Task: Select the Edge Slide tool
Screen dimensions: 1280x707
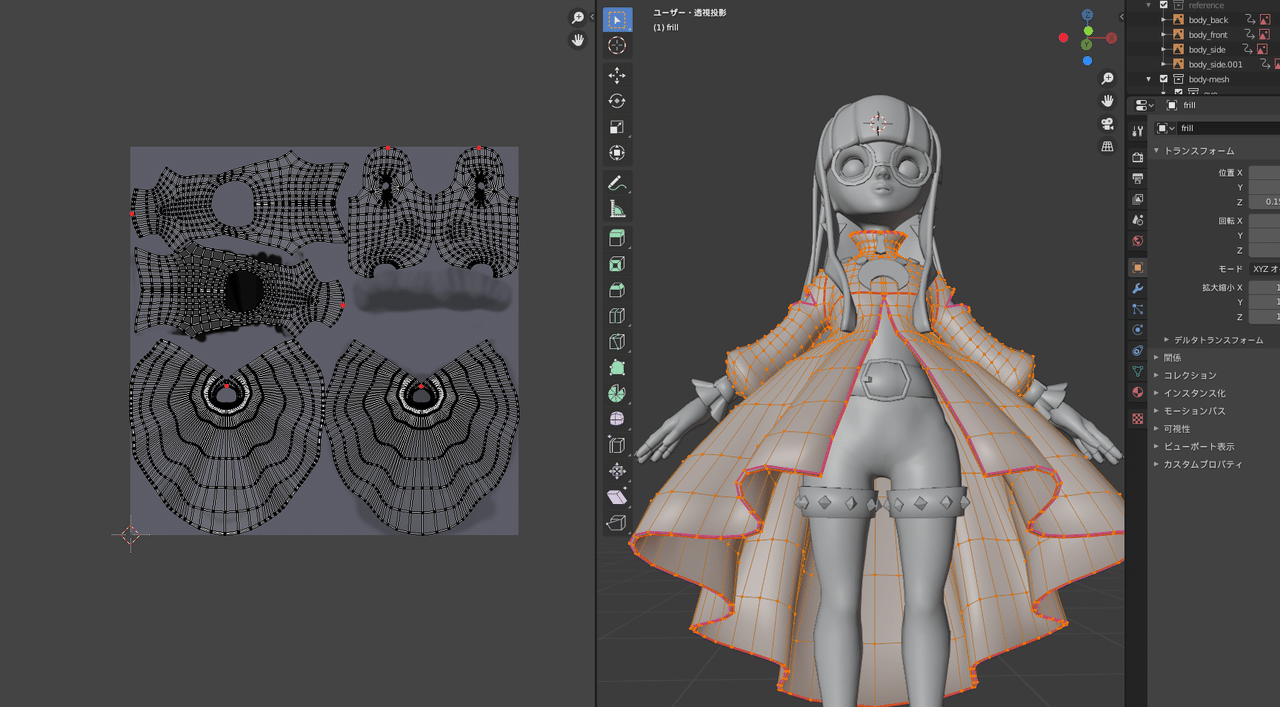Action: (x=617, y=445)
